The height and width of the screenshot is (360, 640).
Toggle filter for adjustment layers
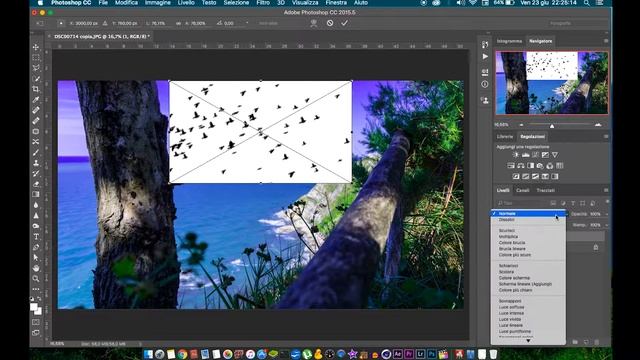click(563, 203)
